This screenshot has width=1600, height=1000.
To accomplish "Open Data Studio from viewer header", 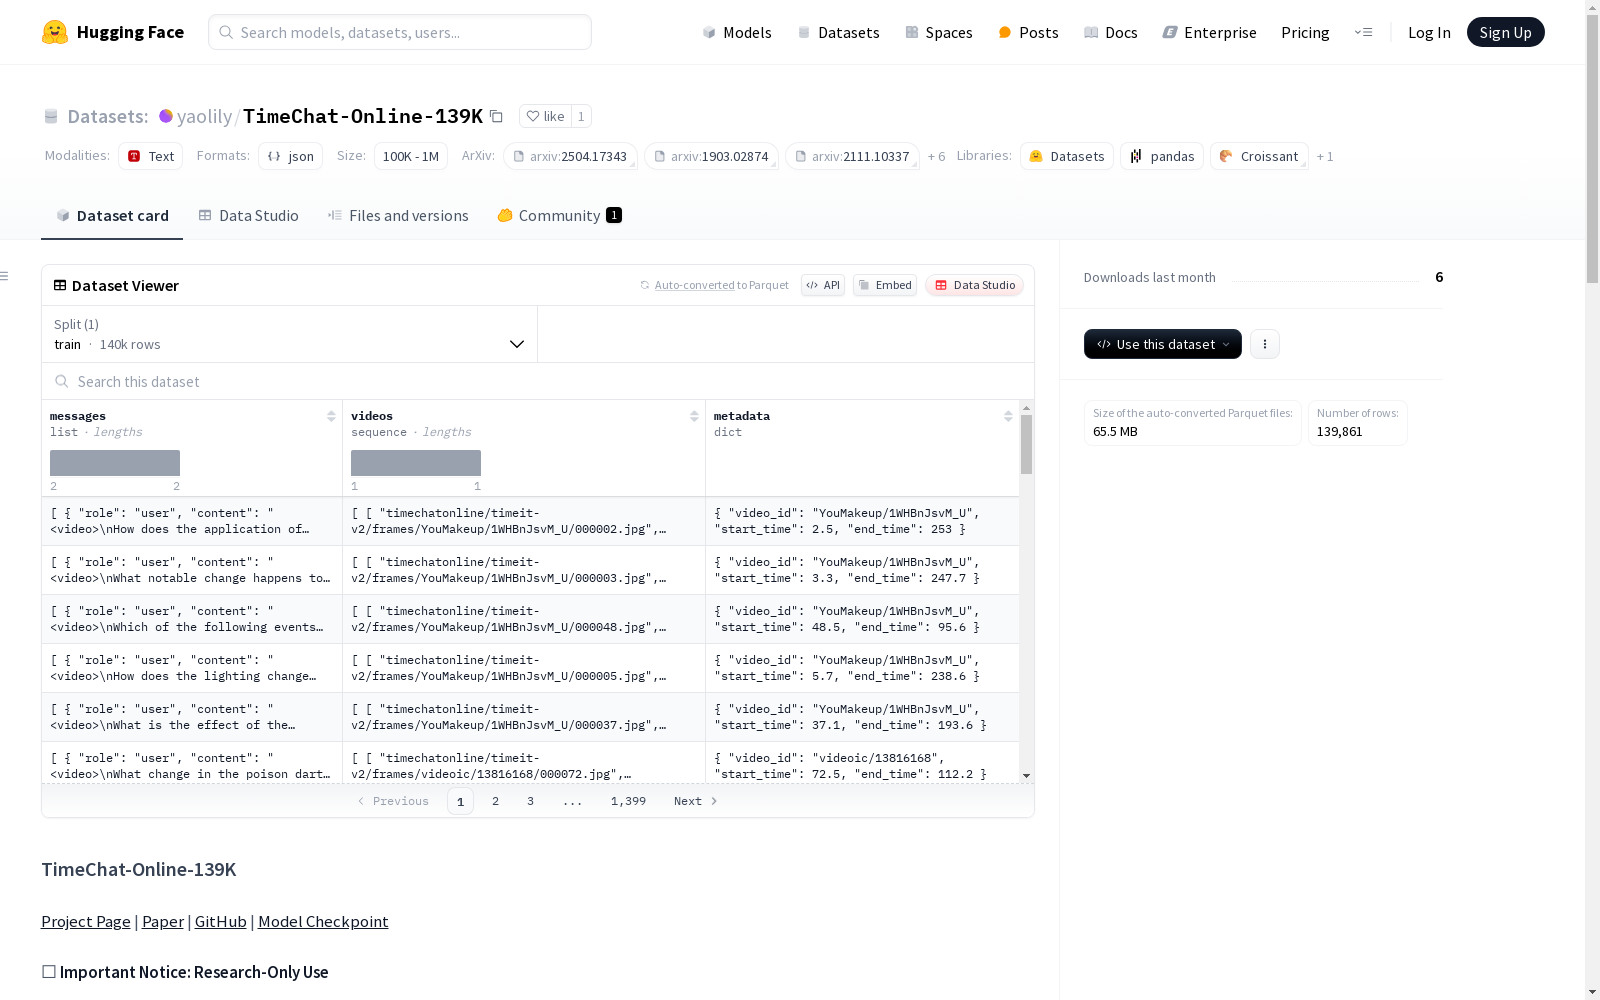I will point(974,285).
